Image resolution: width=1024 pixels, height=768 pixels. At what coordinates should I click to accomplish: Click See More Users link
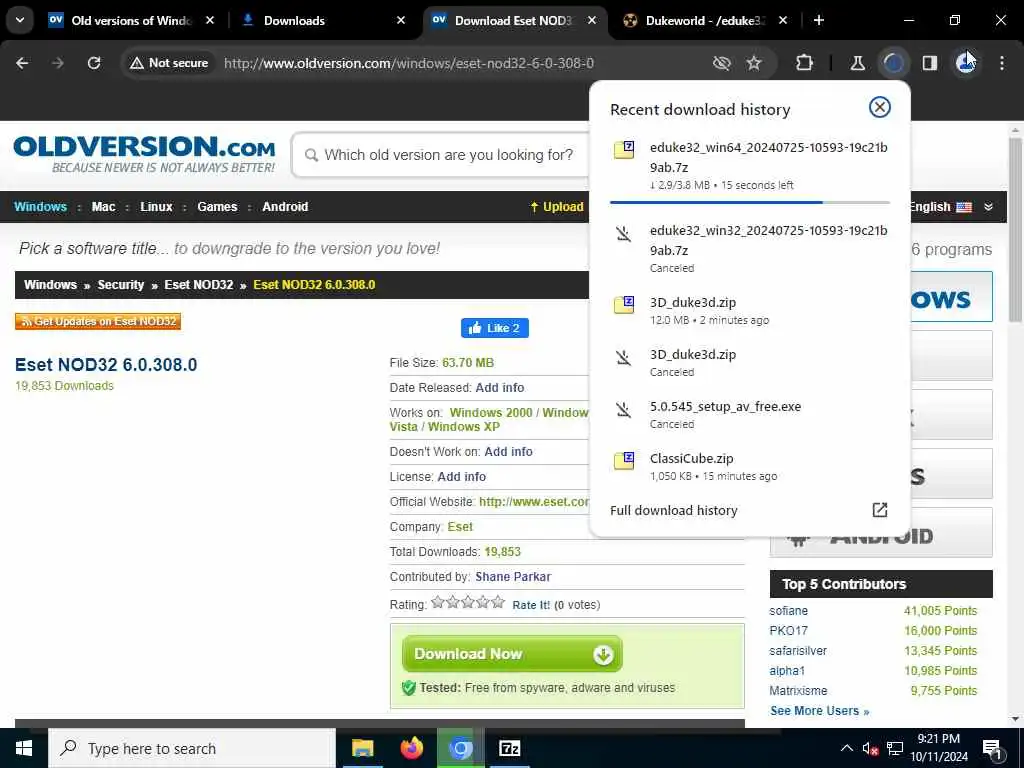[x=820, y=711]
